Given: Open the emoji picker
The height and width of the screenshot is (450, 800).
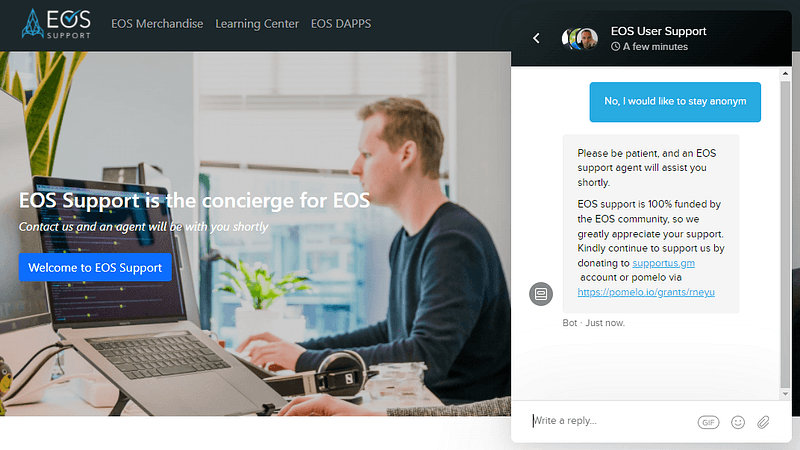Looking at the screenshot, I should [738, 422].
